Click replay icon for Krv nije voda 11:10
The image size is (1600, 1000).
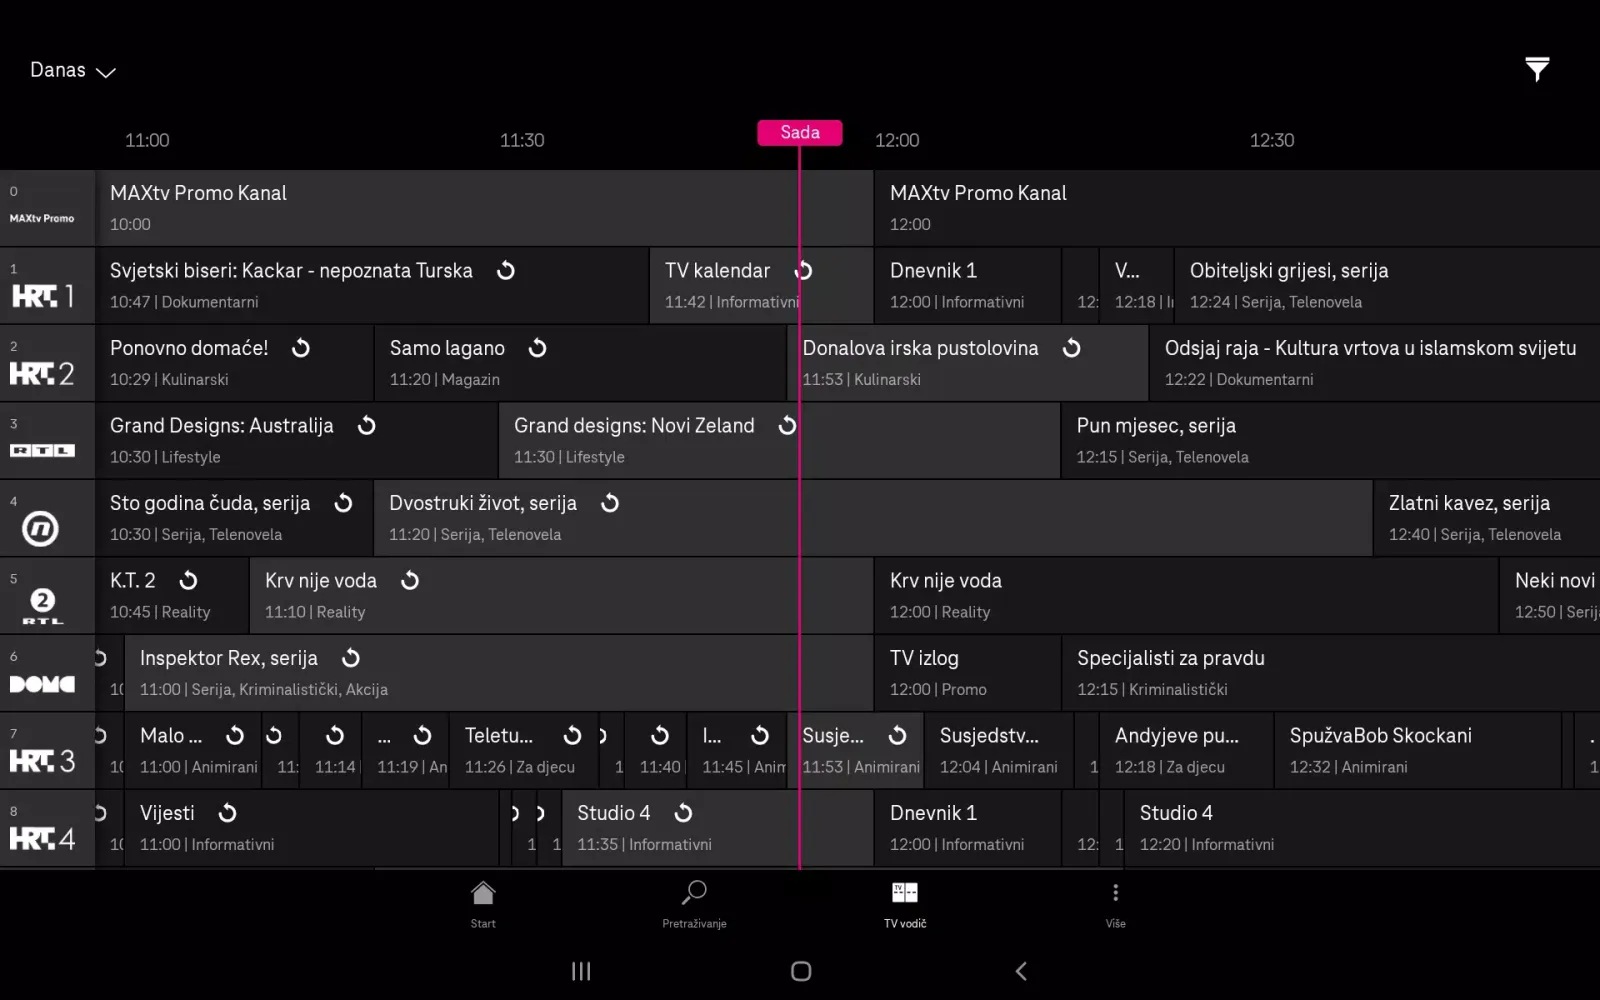point(410,580)
